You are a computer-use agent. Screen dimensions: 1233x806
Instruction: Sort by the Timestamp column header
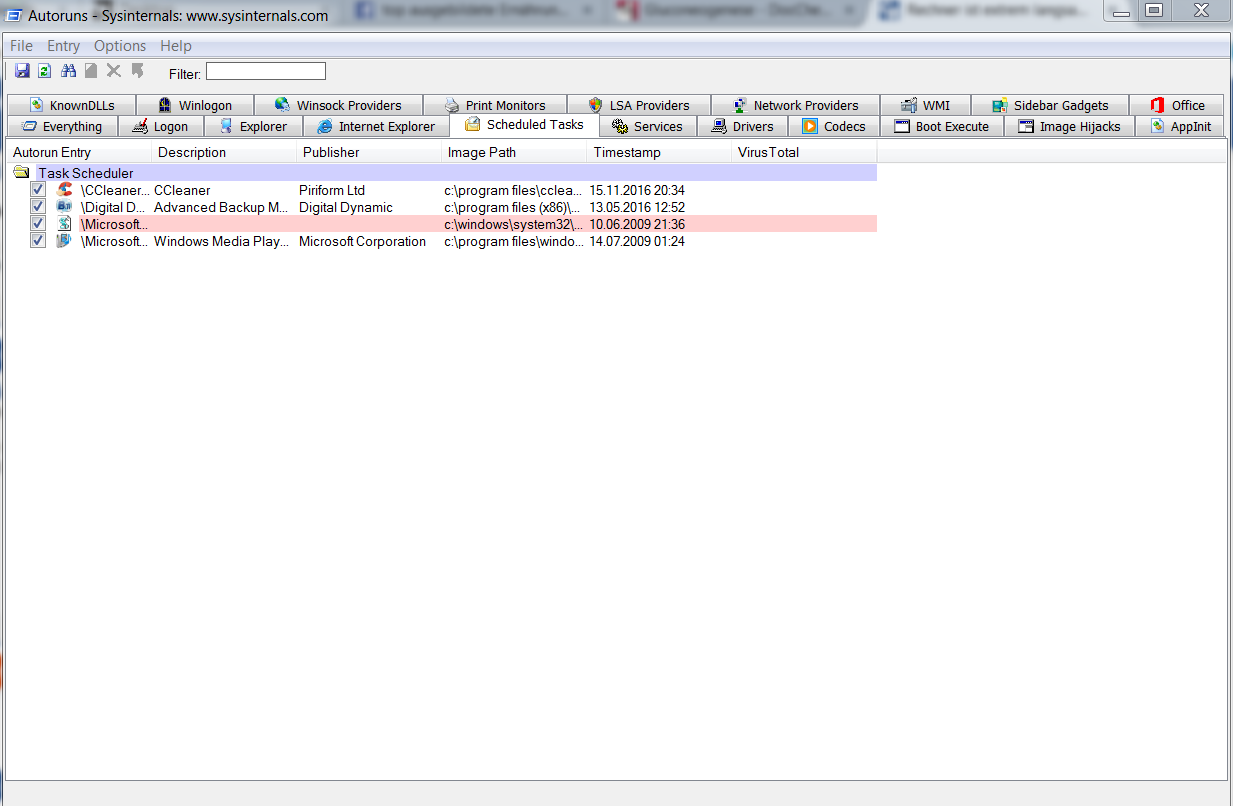coord(660,152)
